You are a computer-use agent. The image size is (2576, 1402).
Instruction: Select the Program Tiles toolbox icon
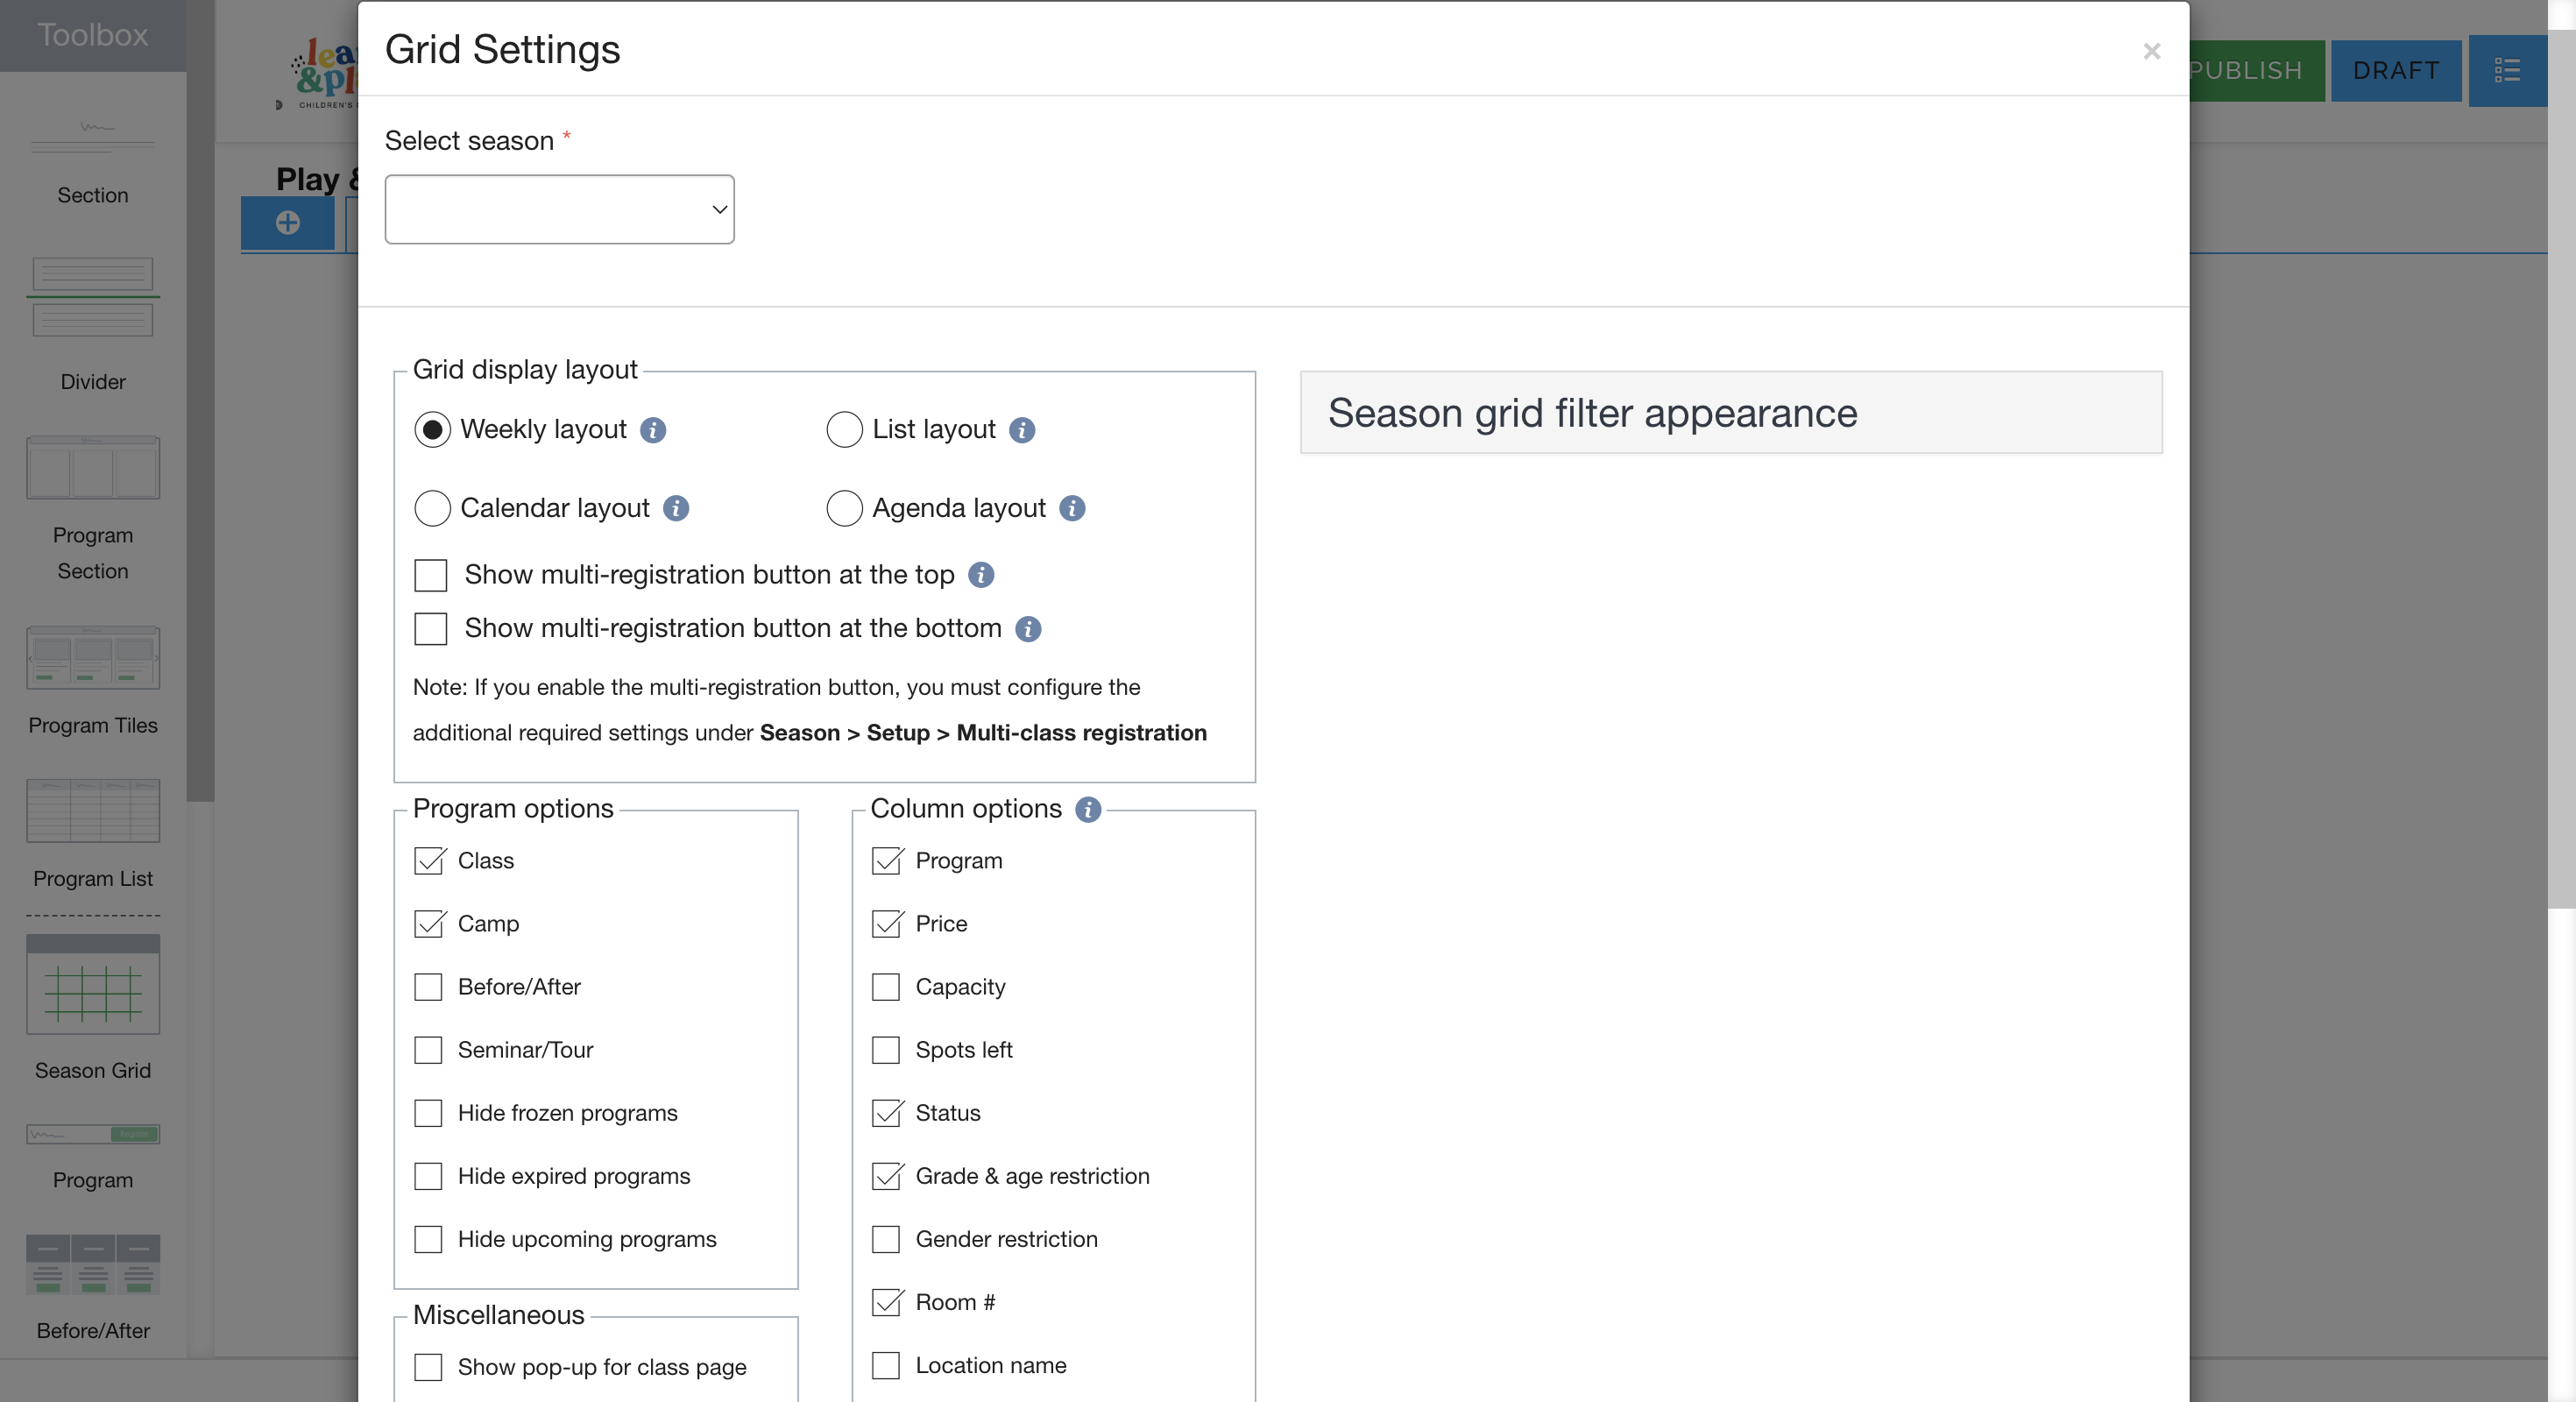point(93,658)
